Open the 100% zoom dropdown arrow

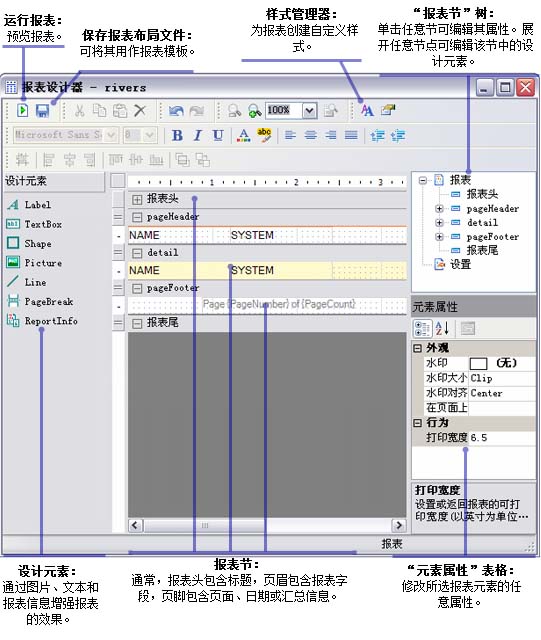tap(309, 111)
